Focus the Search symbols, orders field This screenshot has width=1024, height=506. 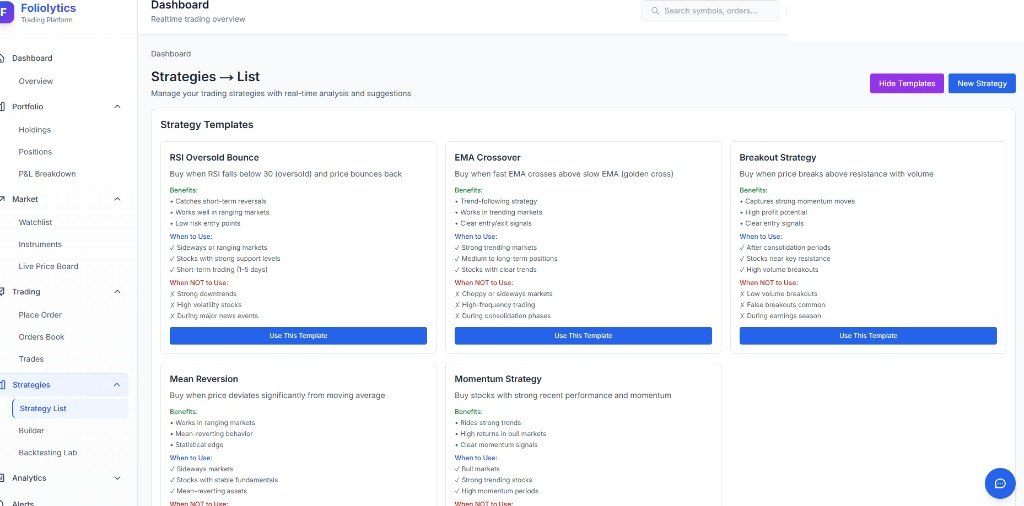710,11
